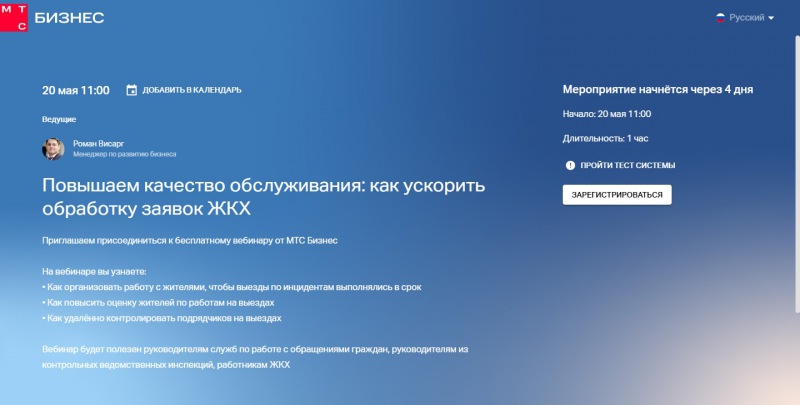
Task: Open the Русский language selector
Action: pyautogui.click(x=746, y=18)
